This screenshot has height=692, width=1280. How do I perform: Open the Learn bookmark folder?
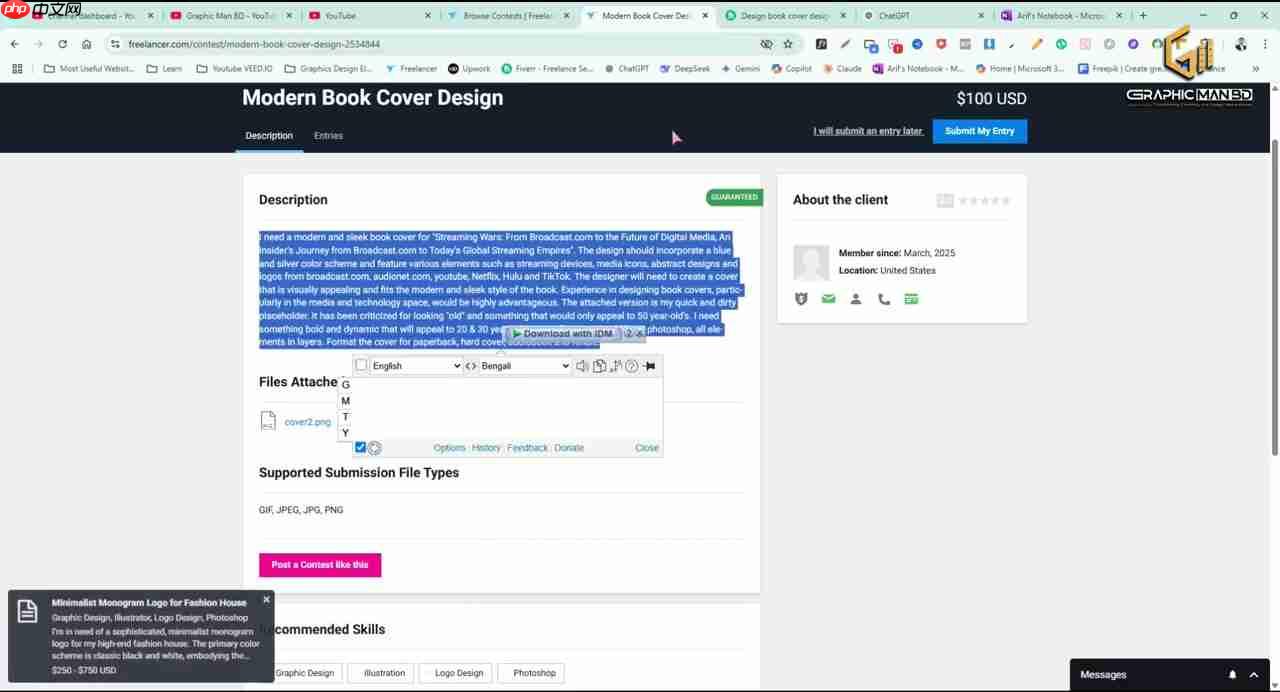pyautogui.click(x=165, y=69)
